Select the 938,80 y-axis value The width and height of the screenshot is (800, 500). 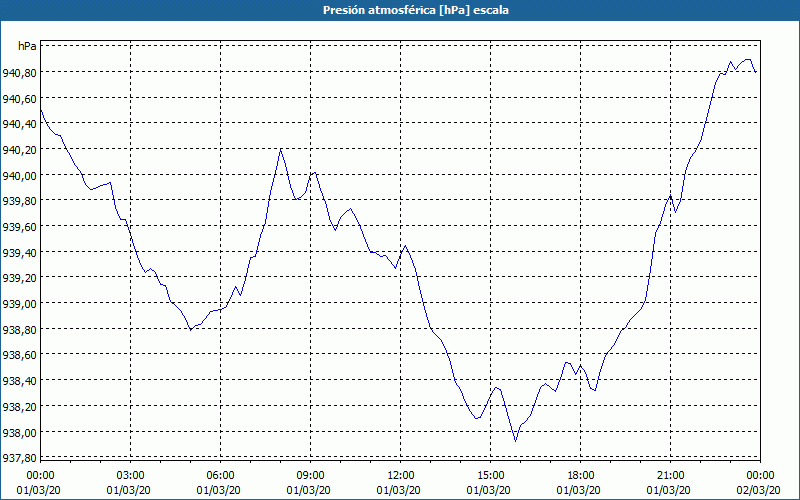pos(19,330)
